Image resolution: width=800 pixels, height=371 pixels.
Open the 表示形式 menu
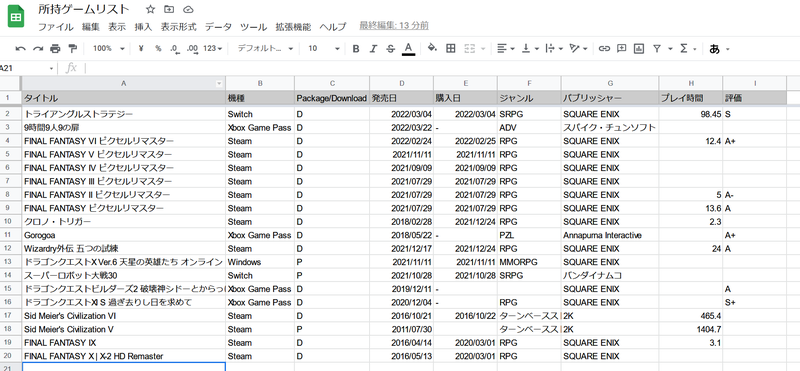pyautogui.click(x=178, y=27)
